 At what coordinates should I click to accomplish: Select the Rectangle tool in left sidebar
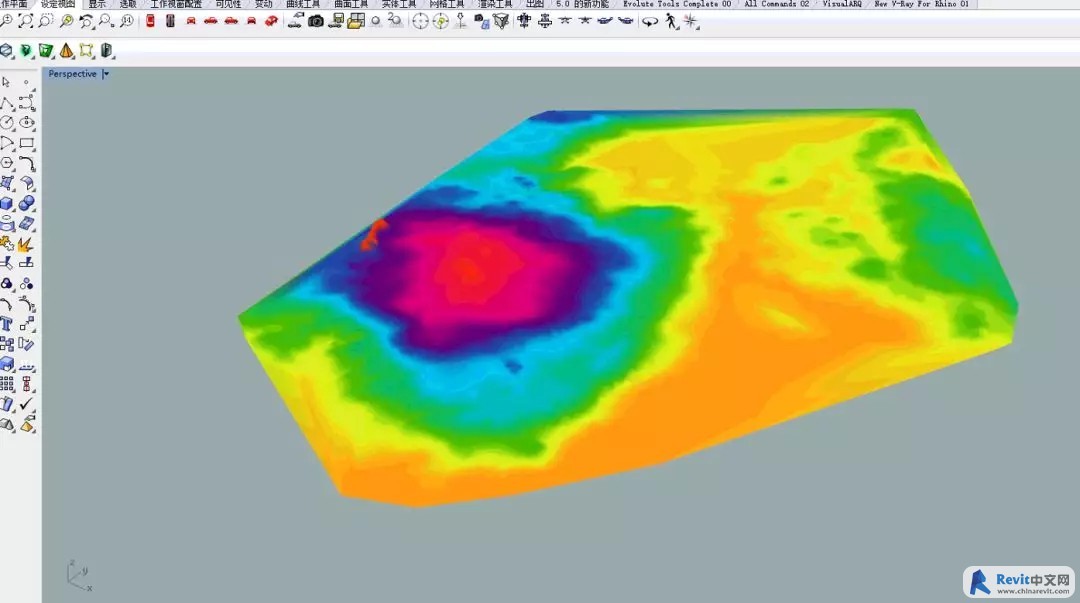click(27, 144)
